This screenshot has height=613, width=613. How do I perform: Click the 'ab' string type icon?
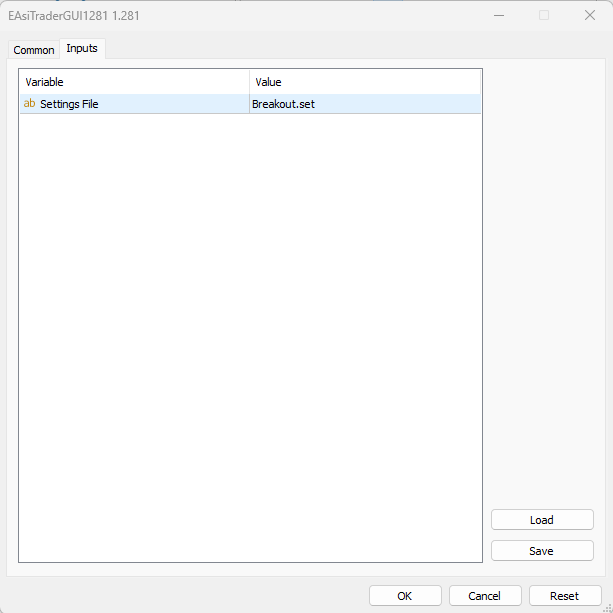(x=29, y=104)
